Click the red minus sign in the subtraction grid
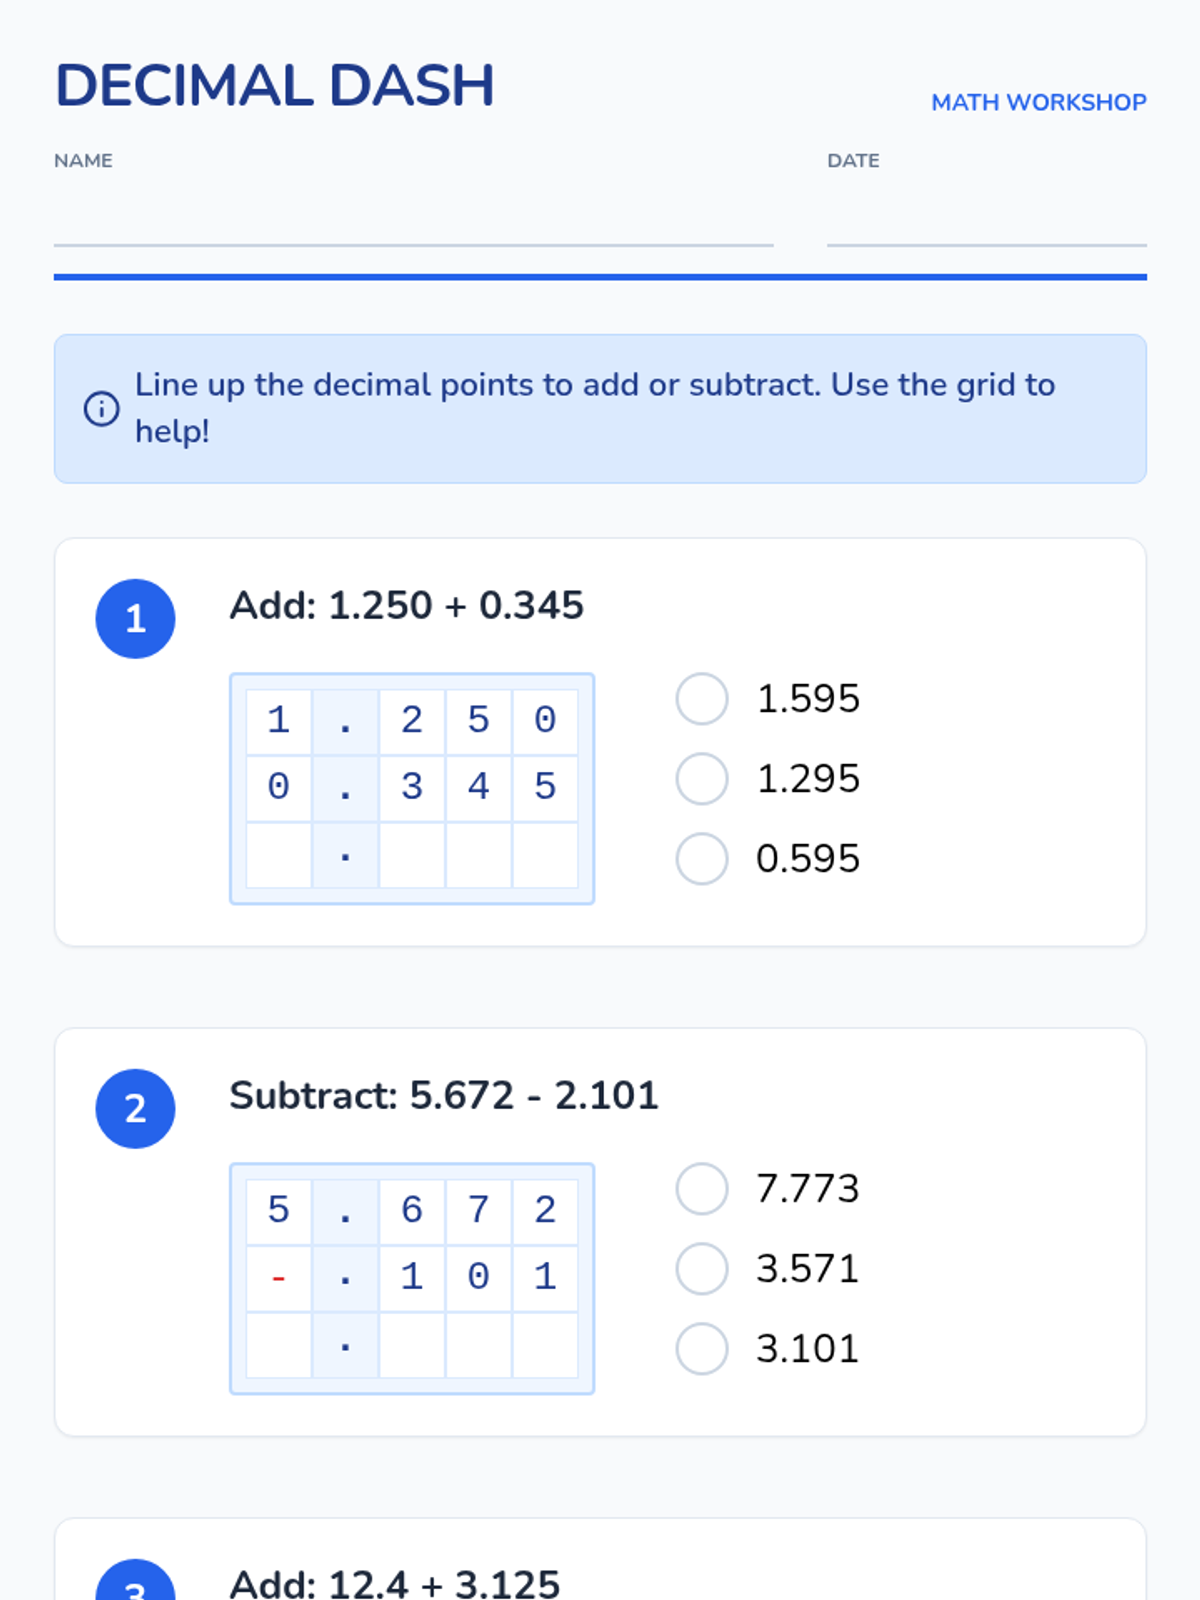Viewport: 1200px width, 1600px height. click(x=279, y=1277)
